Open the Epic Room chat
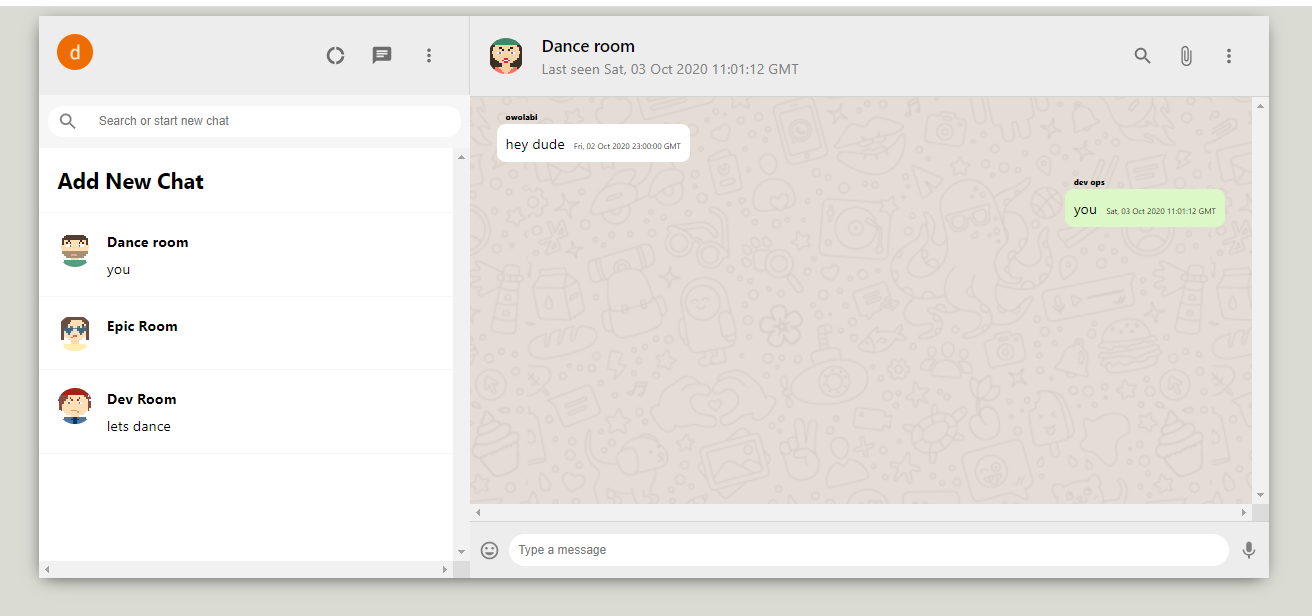Image resolution: width=1312 pixels, height=616 pixels. pyautogui.click(x=246, y=333)
